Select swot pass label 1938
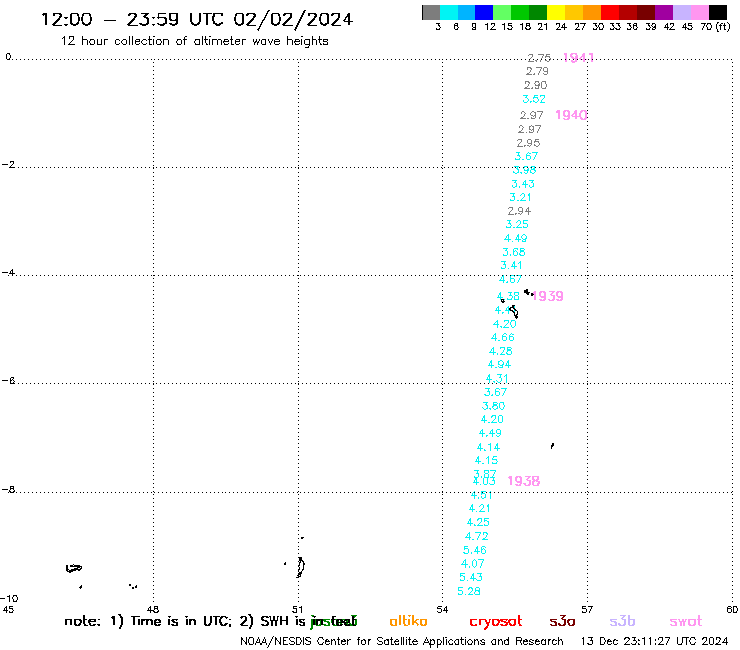Image resolution: width=740 pixels, height=650 pixels. [x=524, y=481]
